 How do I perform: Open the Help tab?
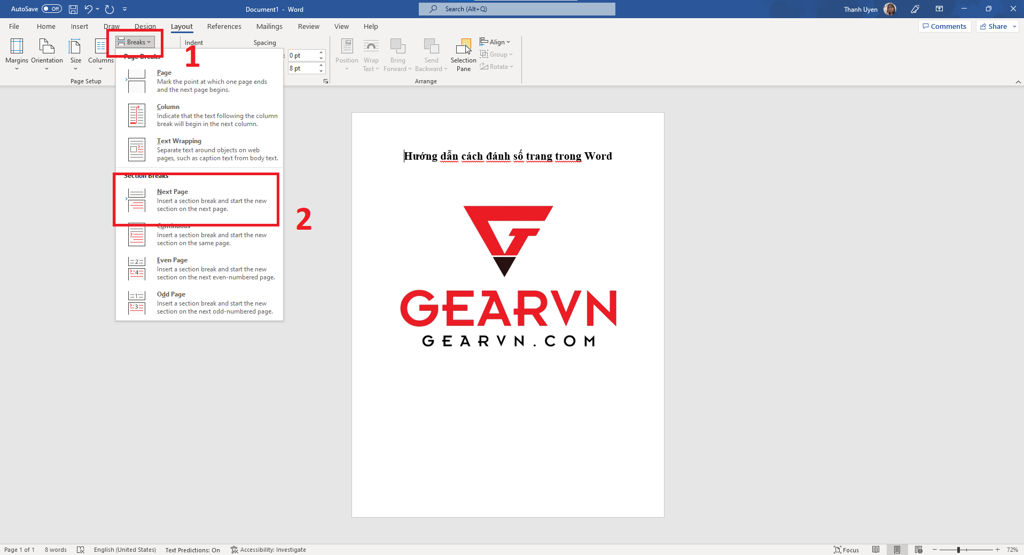tap(370, 27)
